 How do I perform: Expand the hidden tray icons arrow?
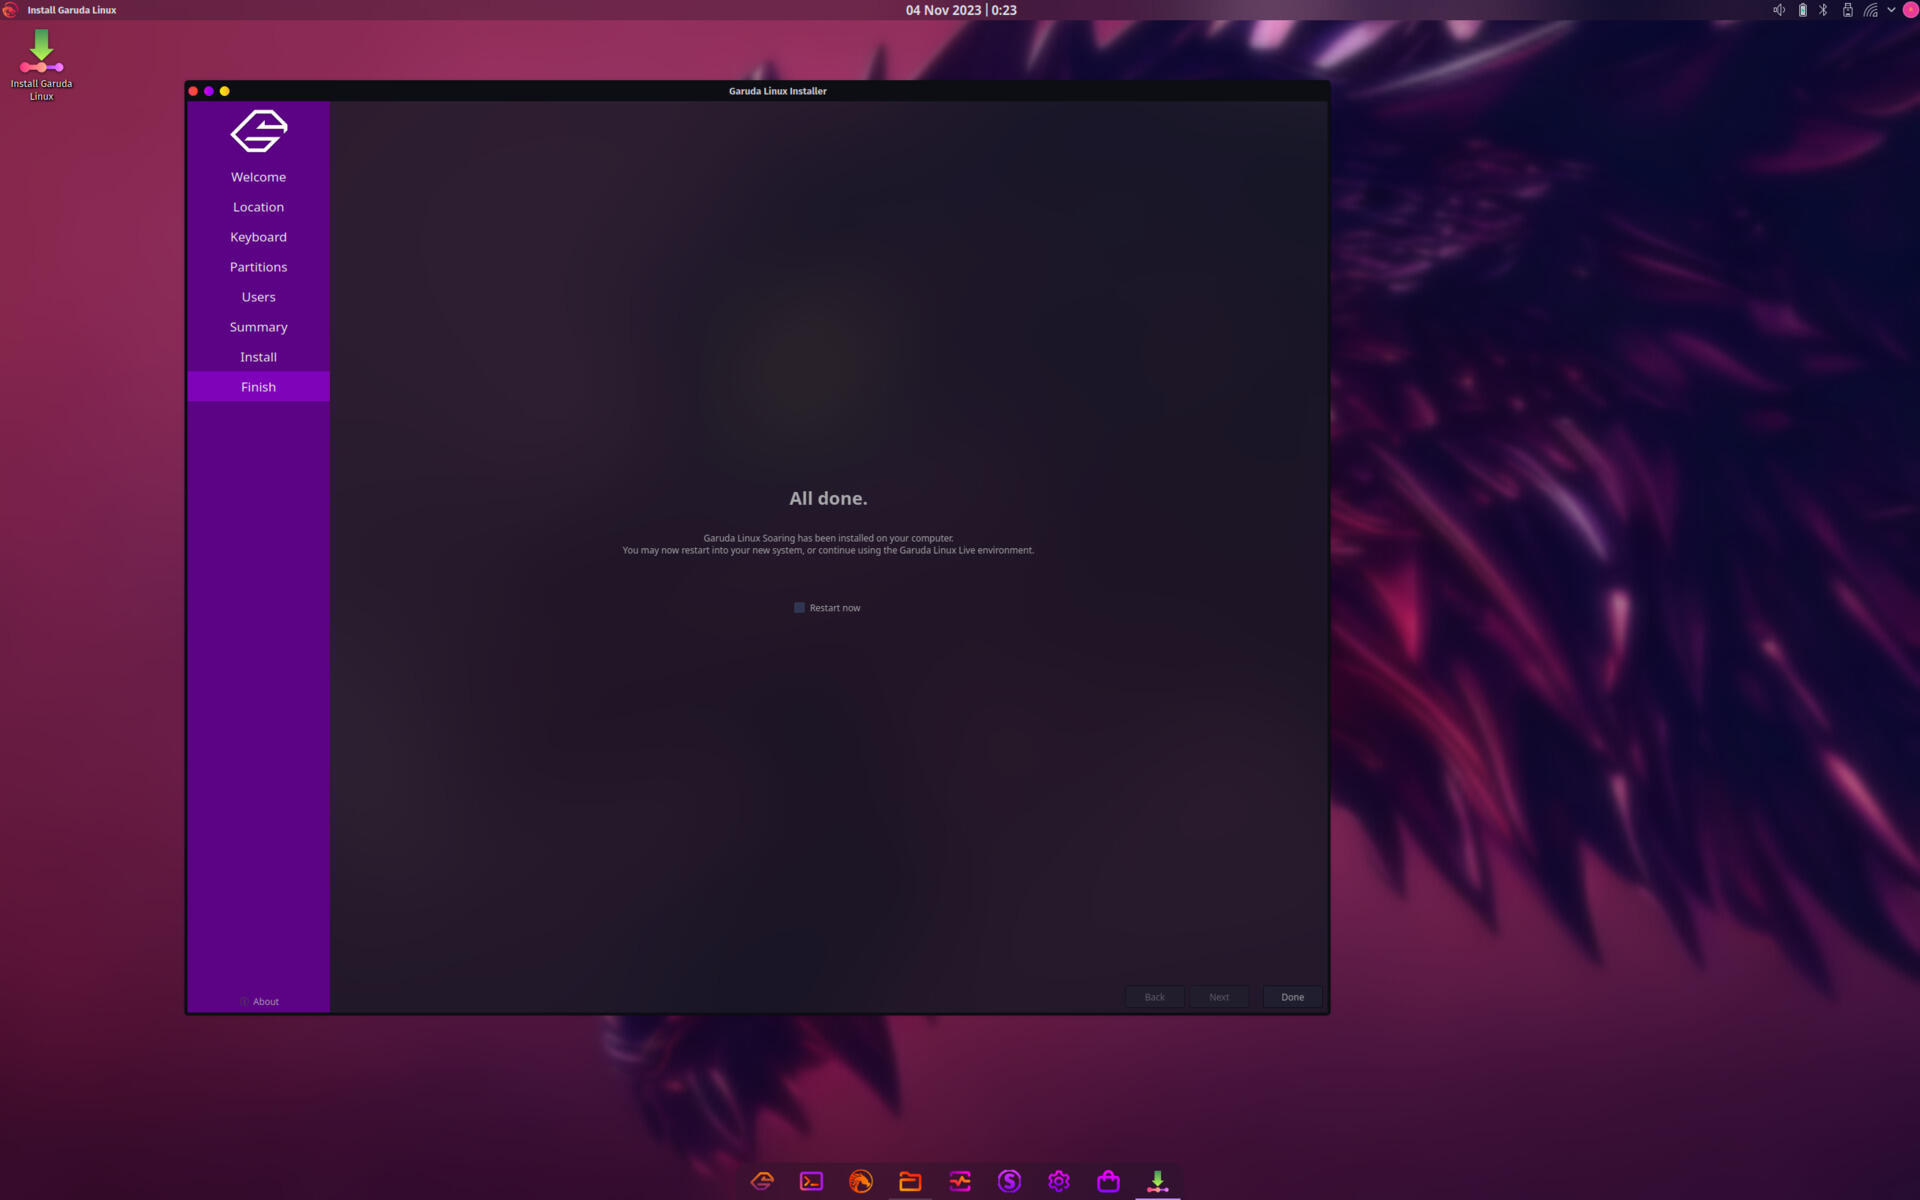coord(1891,10)
